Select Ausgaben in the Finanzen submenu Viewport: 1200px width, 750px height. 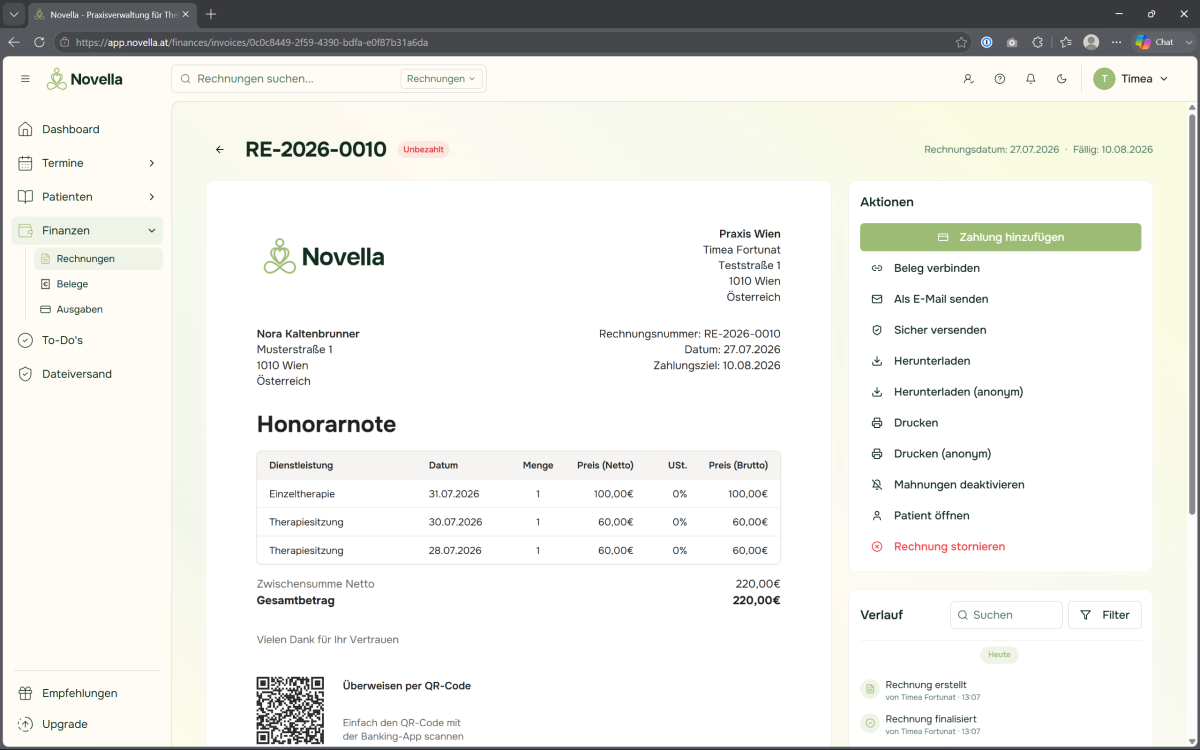(98, 309)
